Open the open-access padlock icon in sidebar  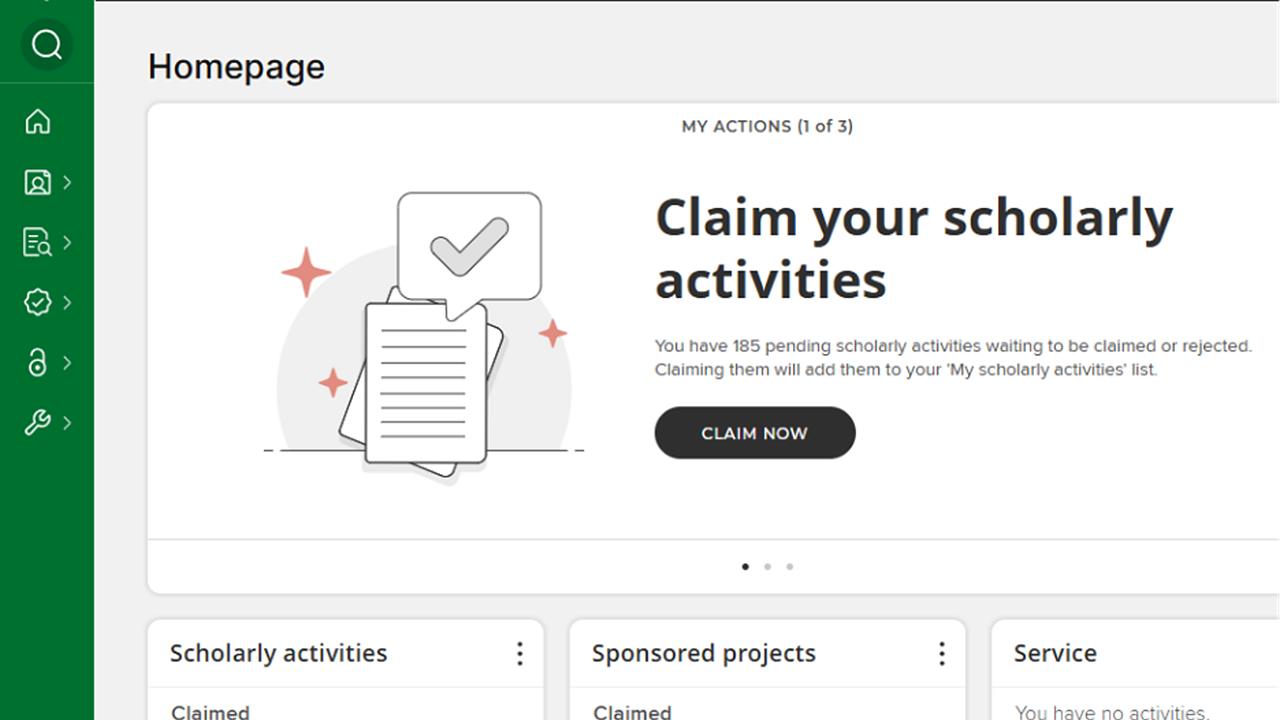point(38,363)
